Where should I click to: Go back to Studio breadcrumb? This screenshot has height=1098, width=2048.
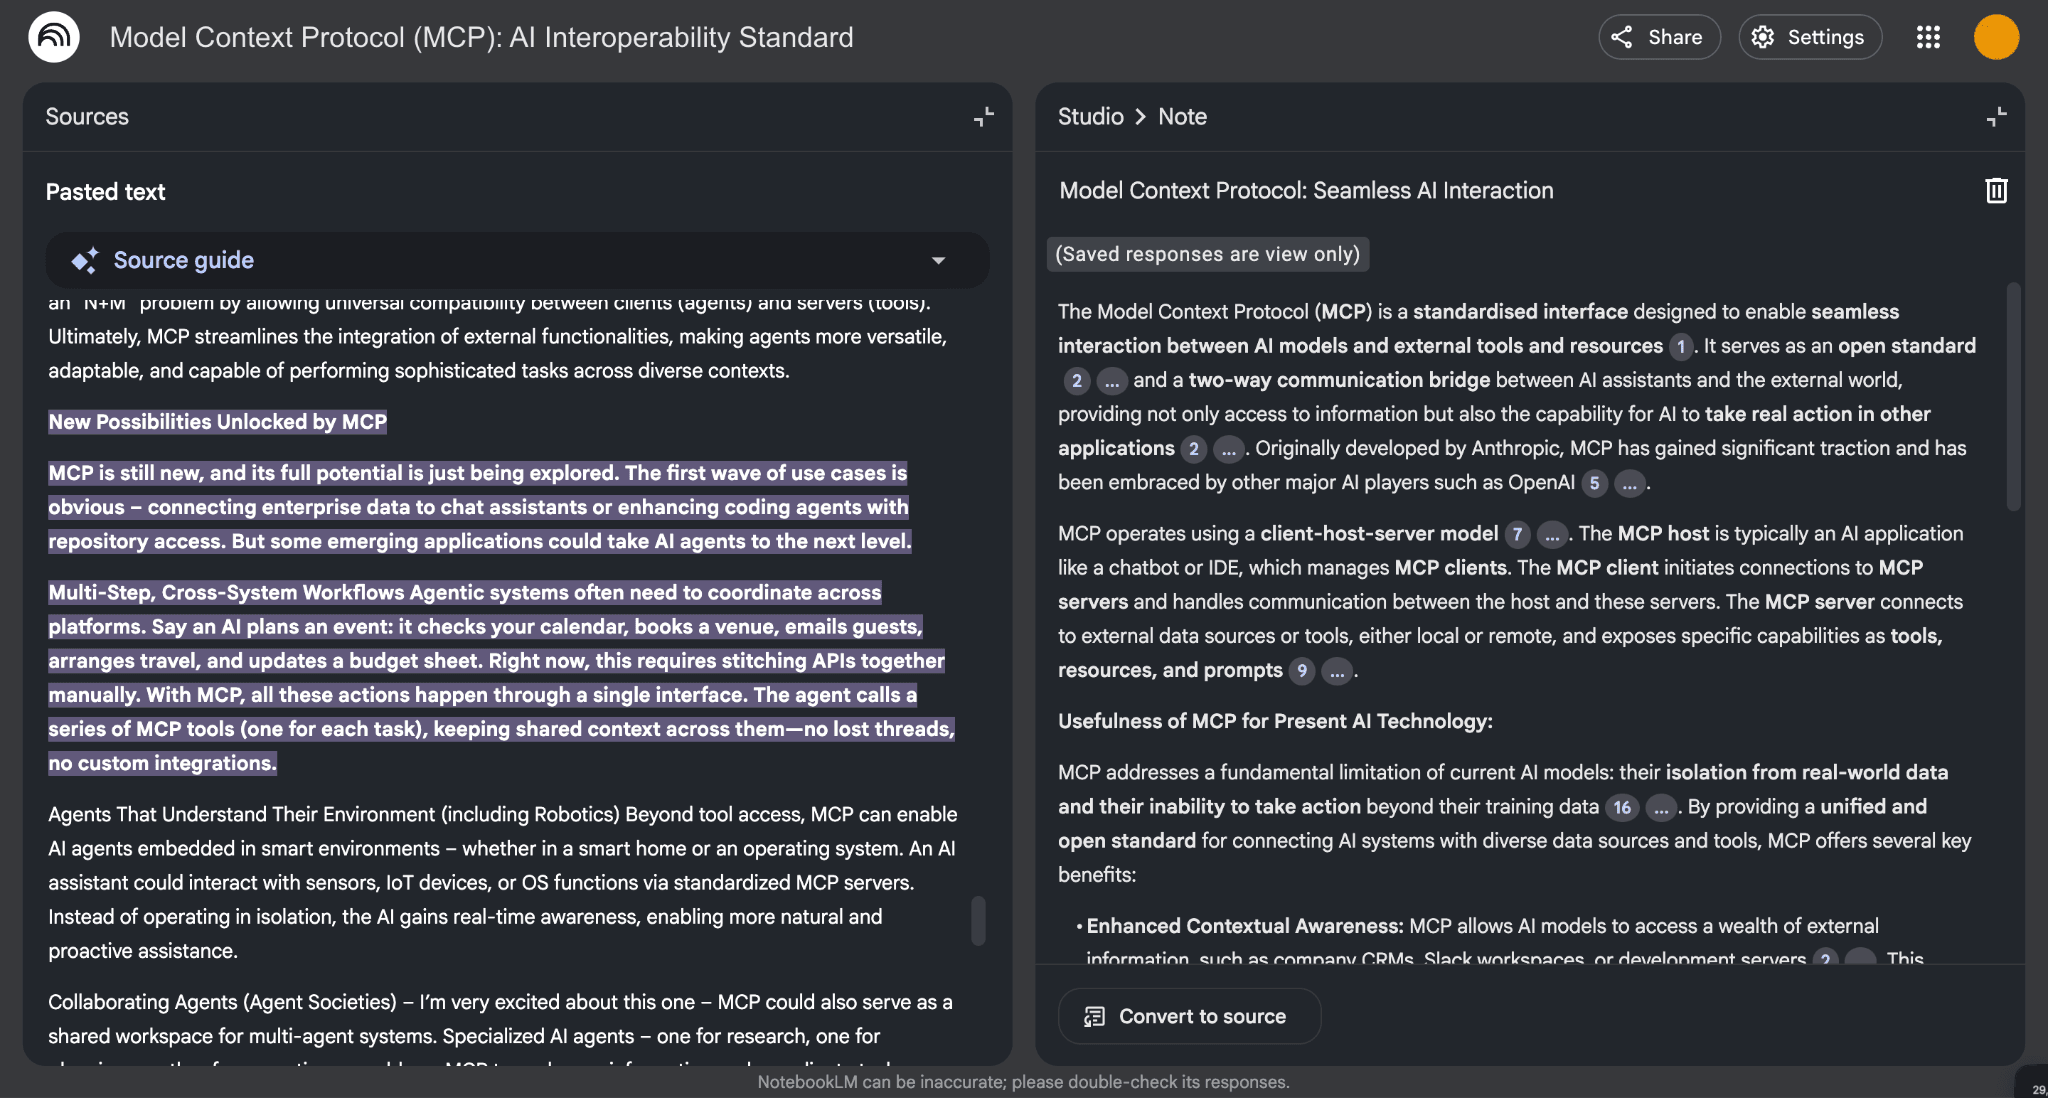click(1090, 117)
